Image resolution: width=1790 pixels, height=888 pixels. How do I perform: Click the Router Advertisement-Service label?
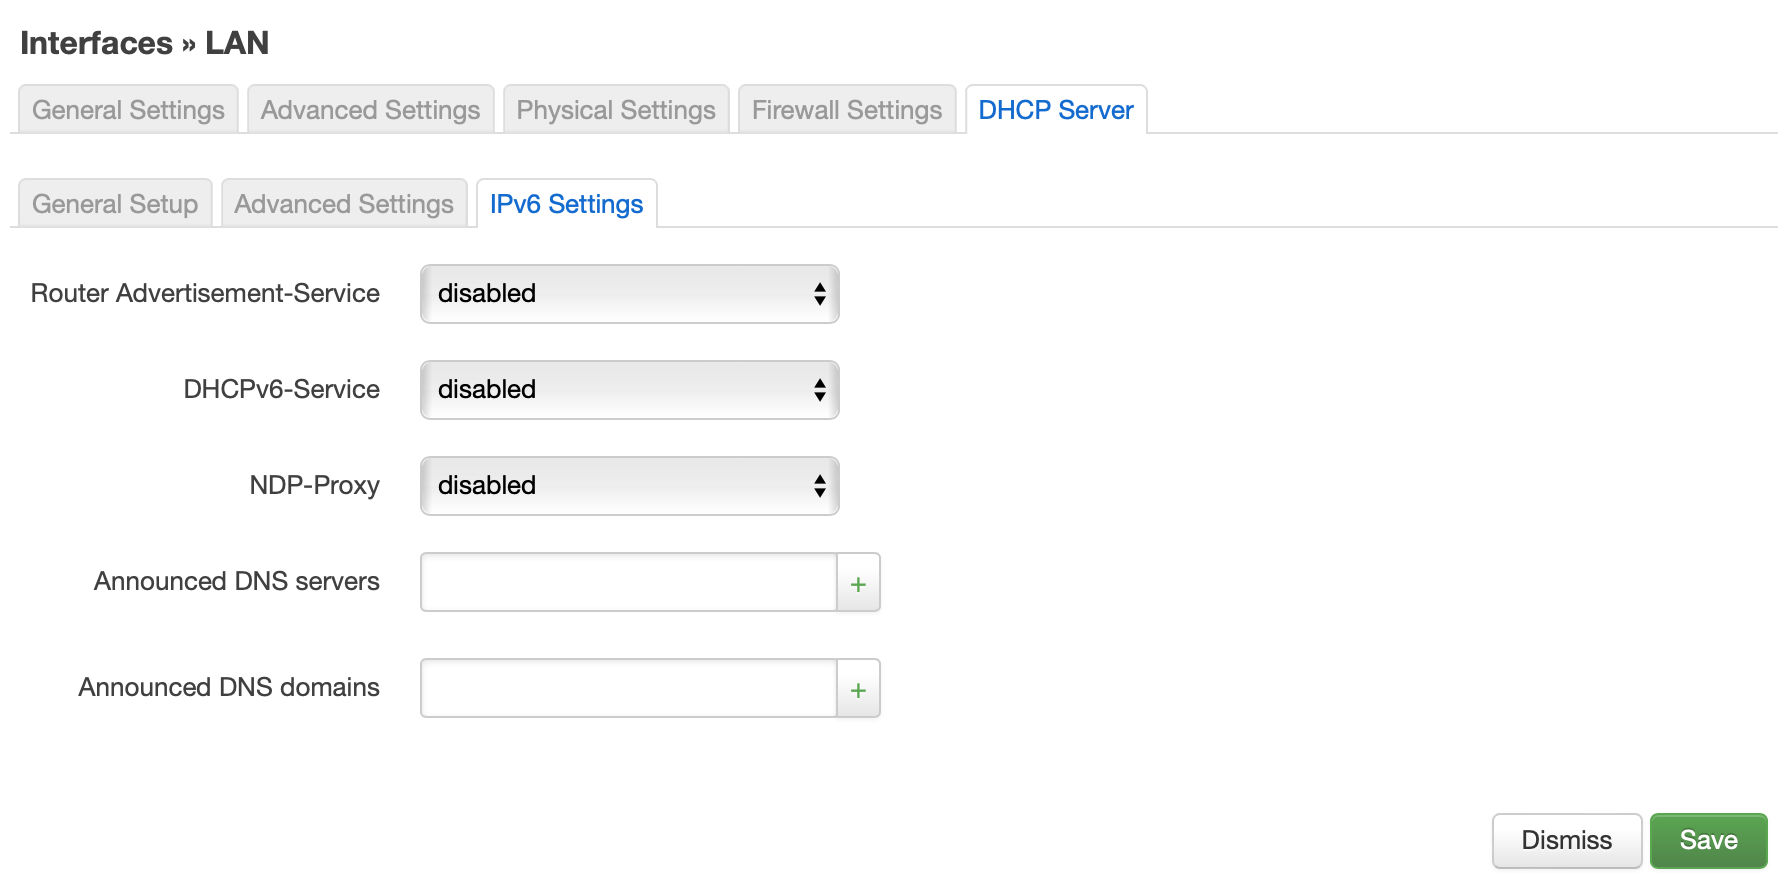click(205, 293)
